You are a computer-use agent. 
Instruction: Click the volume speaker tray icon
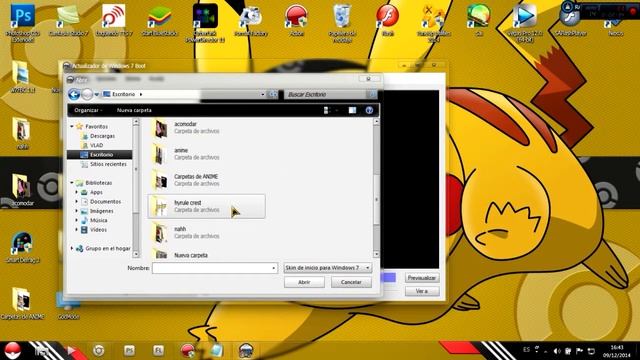click(557, 351)
